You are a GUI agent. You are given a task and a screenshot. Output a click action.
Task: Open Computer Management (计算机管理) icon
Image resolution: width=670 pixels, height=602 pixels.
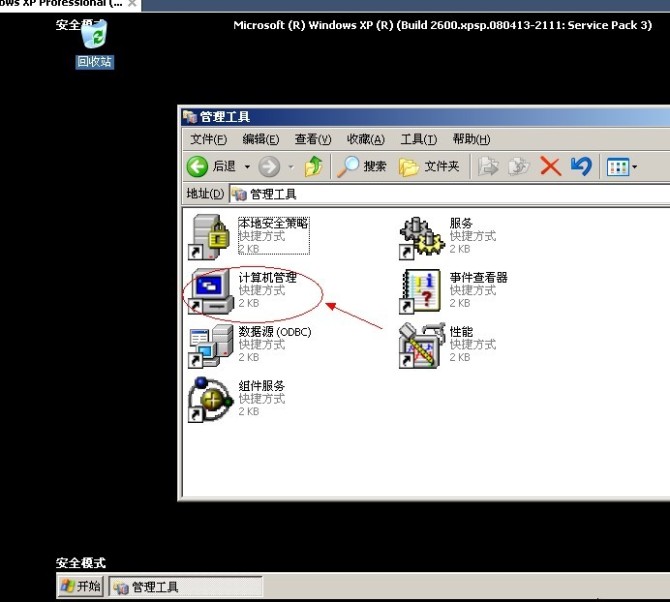(x=211, y=291)
